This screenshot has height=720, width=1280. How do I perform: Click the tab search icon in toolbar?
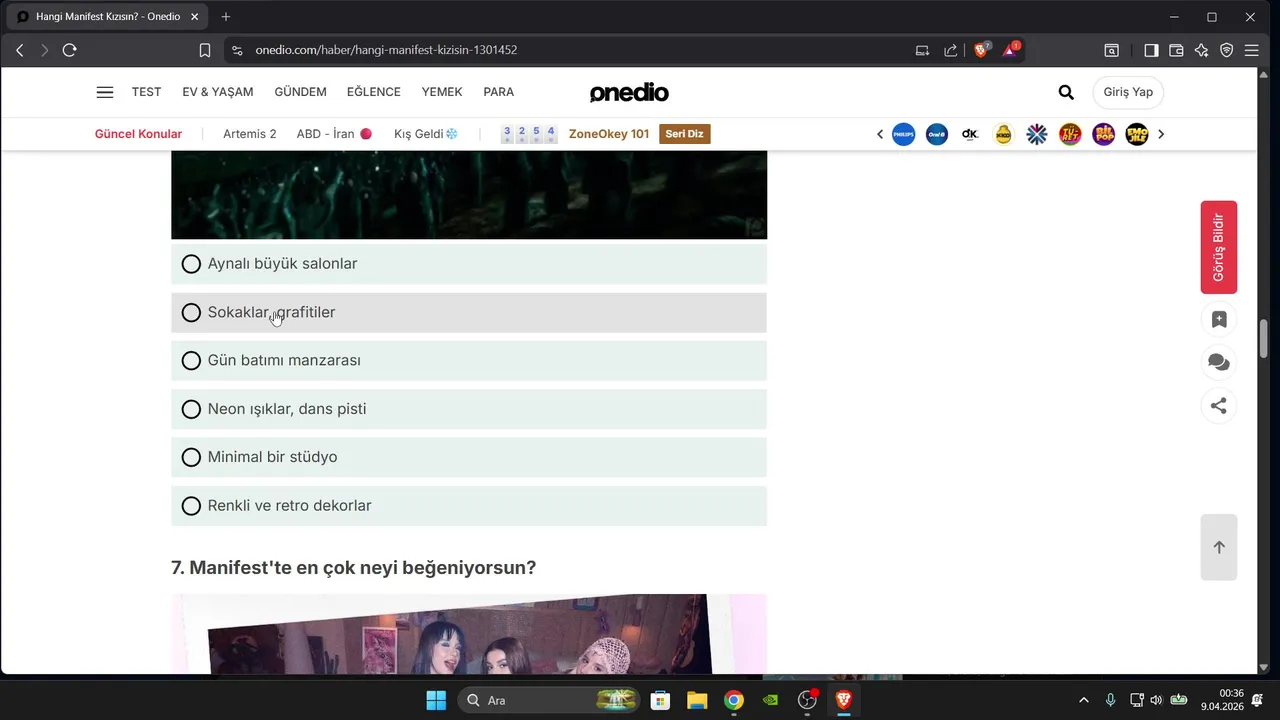coord(1111,50)
